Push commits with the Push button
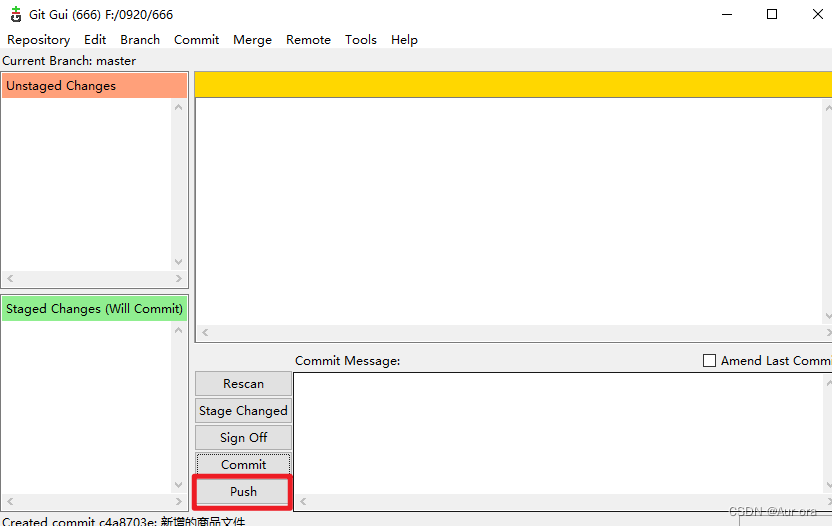This screenshot has height=526, width=832. [244, 491]
